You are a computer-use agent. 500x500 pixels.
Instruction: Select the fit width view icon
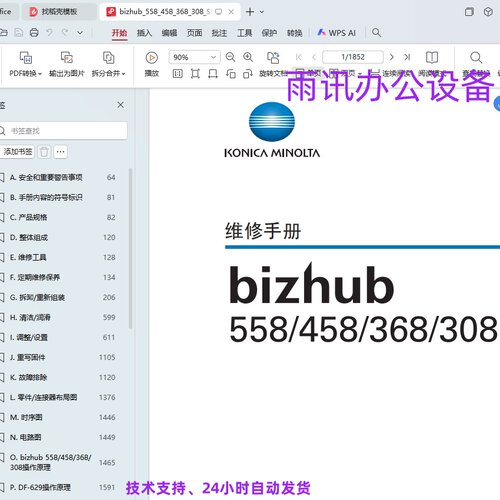point(213,74)
